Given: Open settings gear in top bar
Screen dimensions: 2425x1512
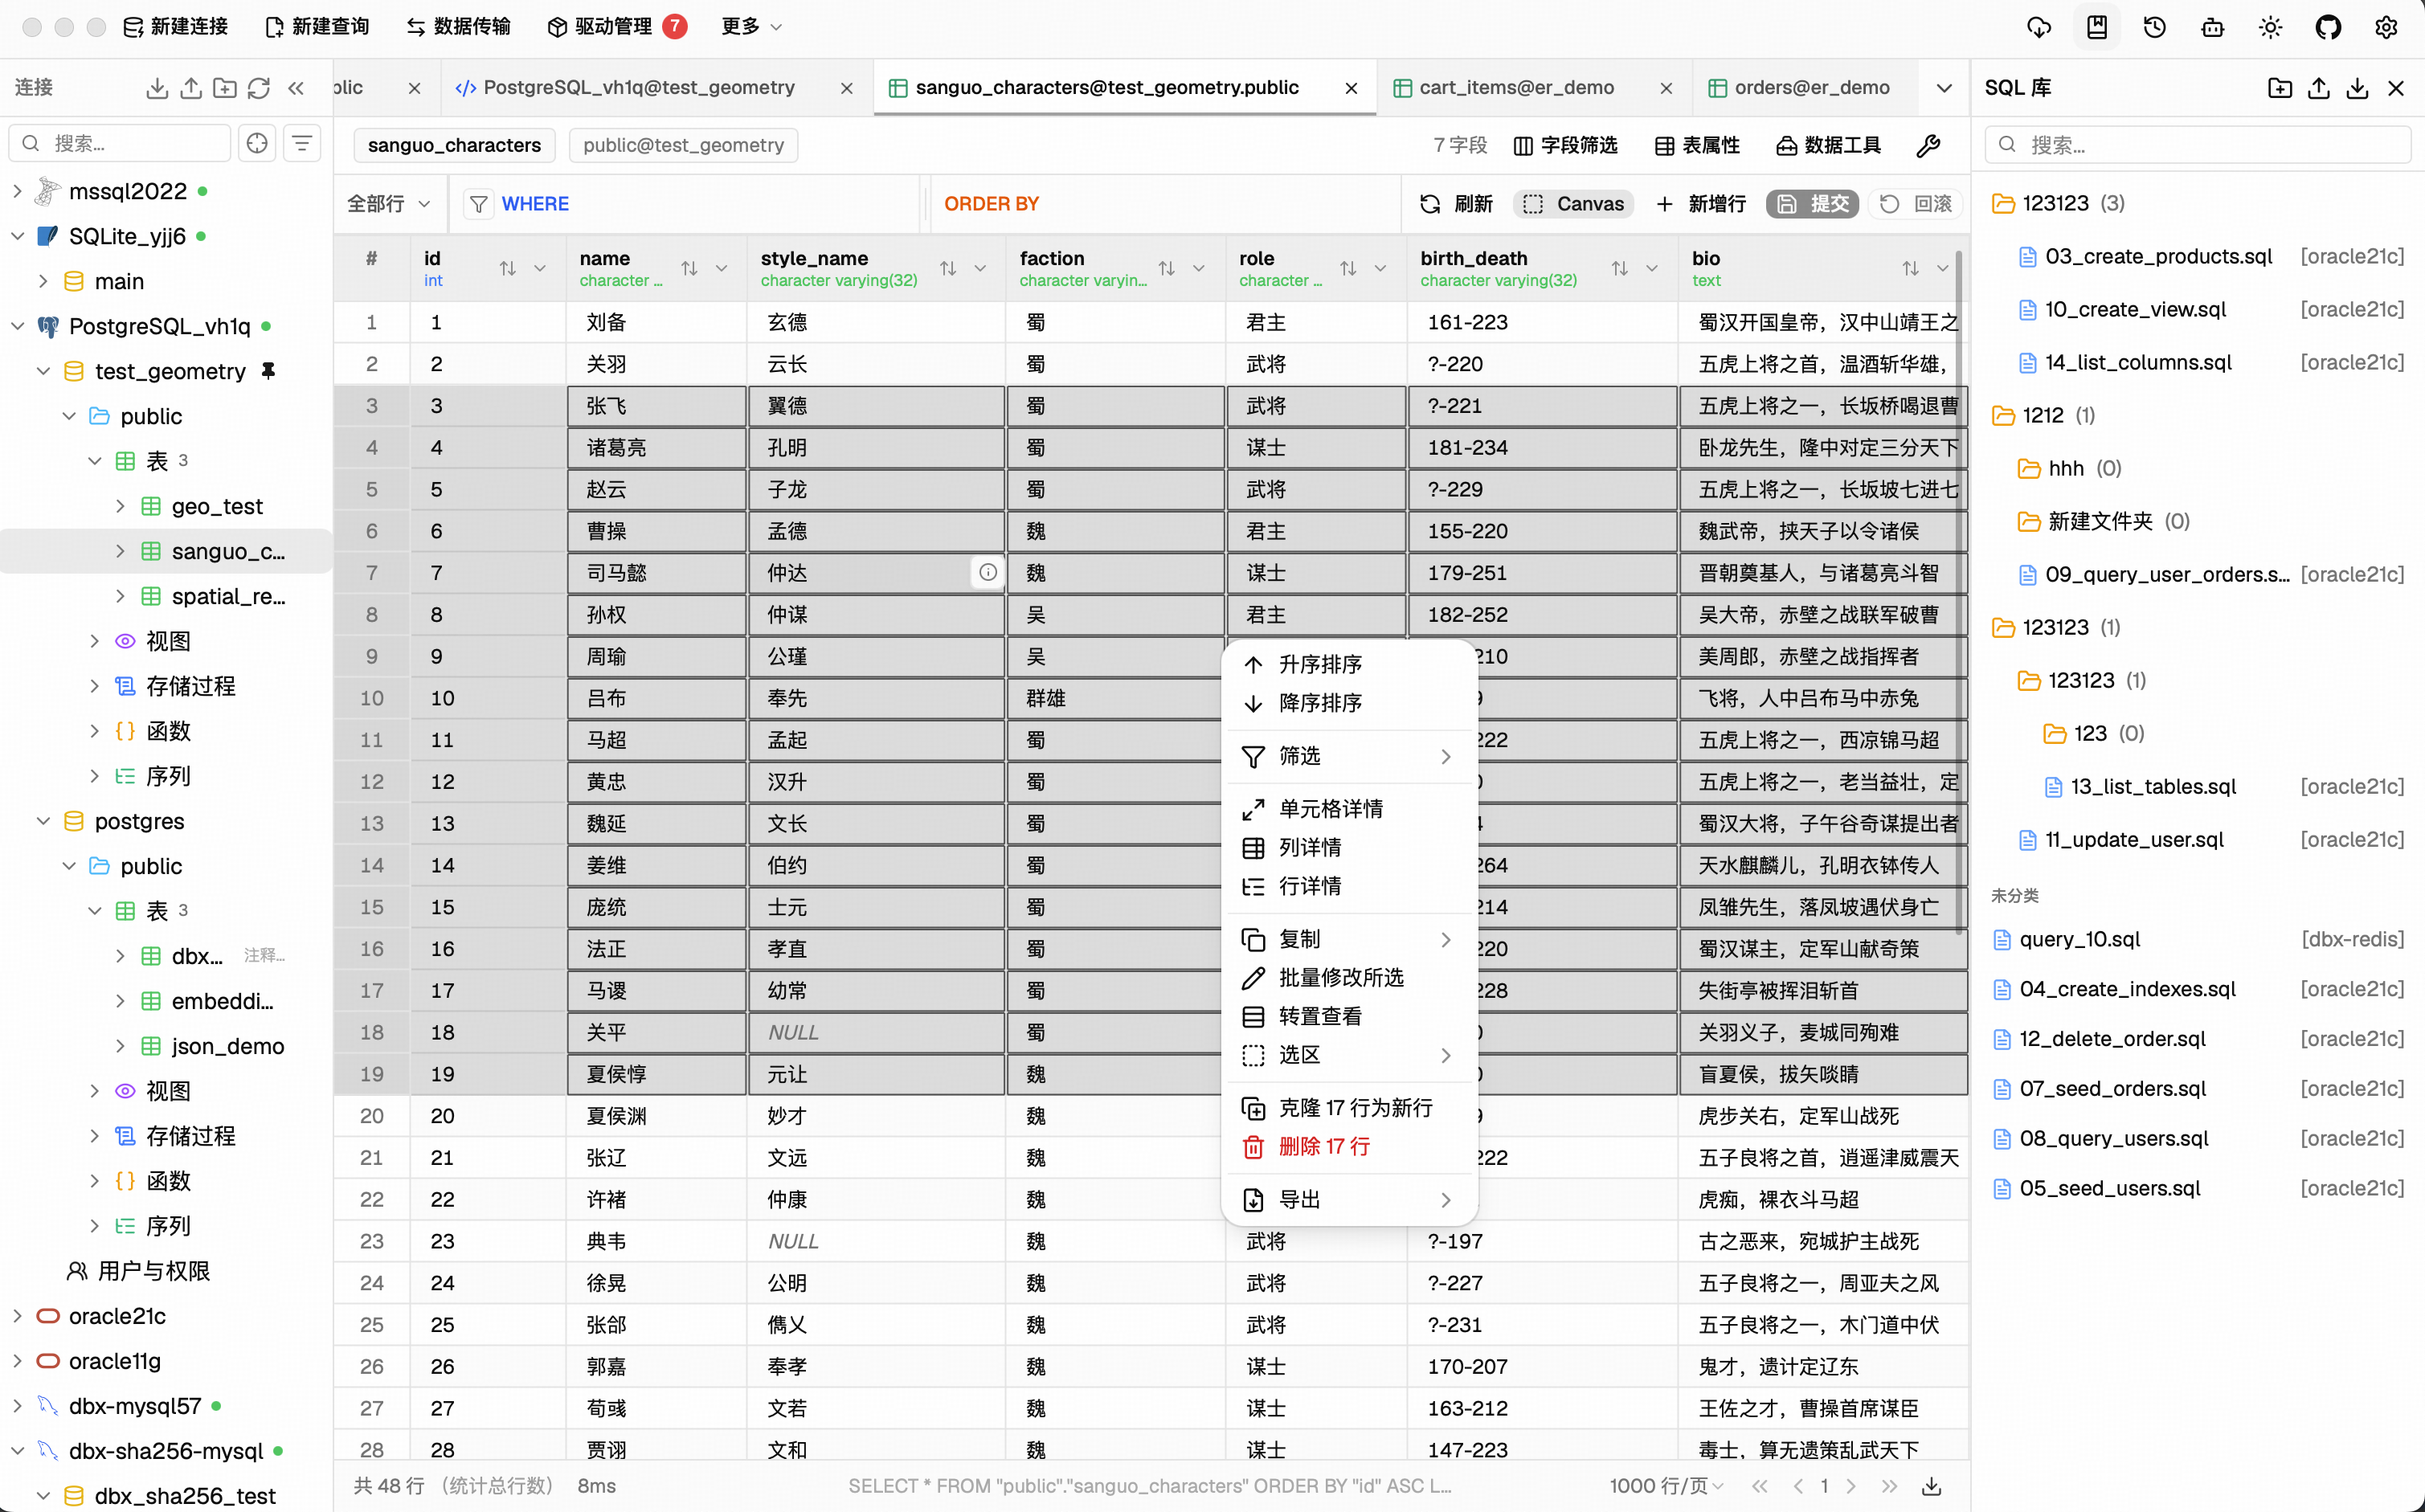Looking at the screenshot, I should click(x=2386, y=27).
